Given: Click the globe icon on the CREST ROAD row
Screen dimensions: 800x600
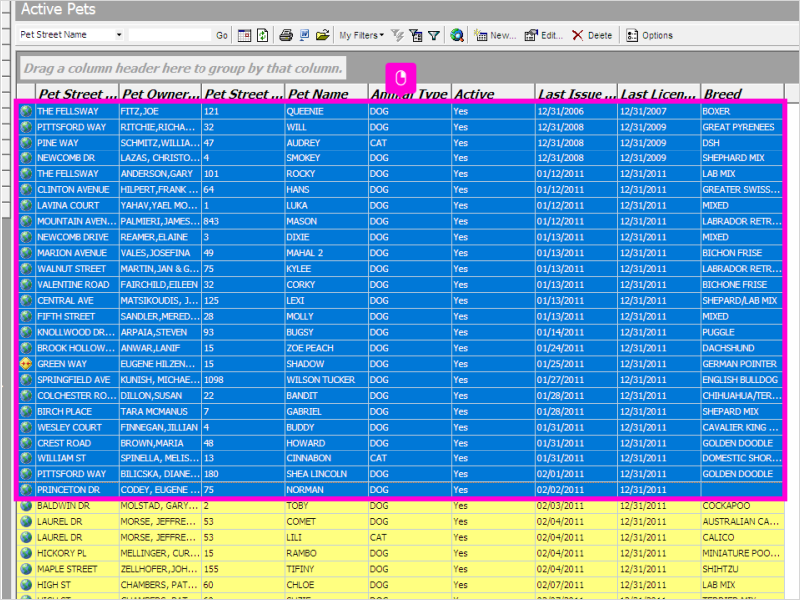Looking at the screenshot, I should 26,443.
